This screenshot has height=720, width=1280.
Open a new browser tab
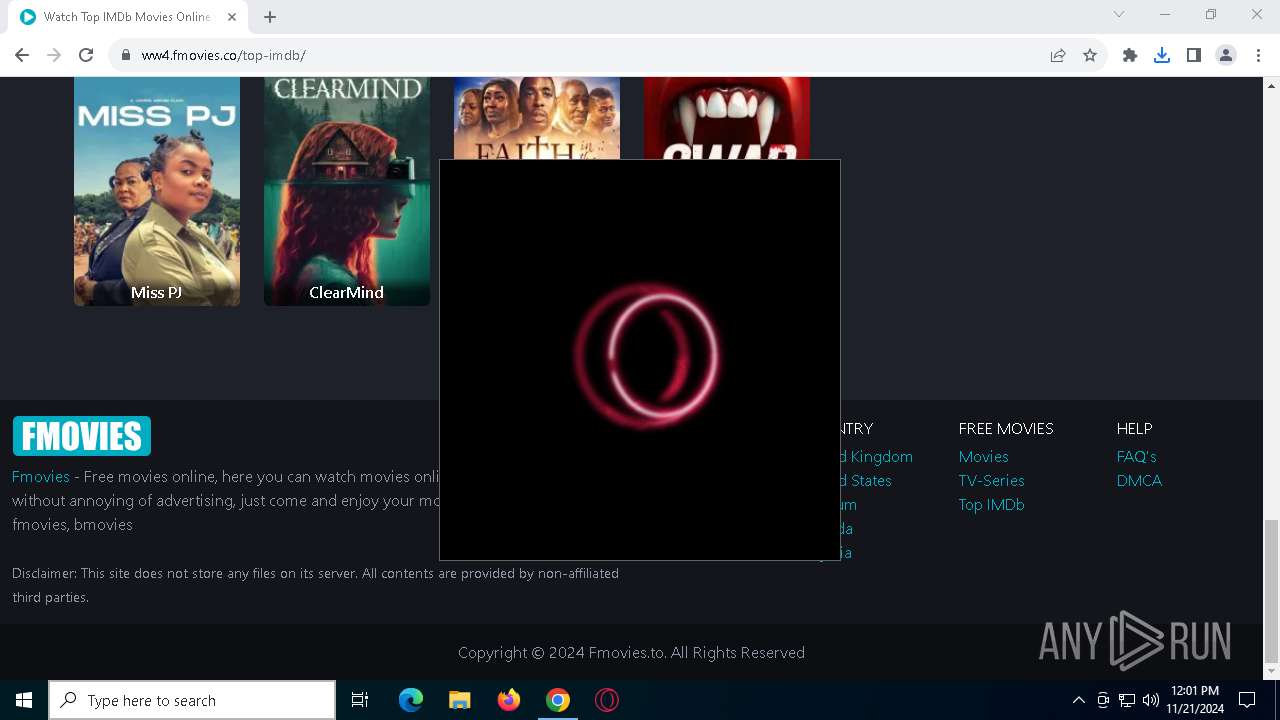click(x=270, y=16)
